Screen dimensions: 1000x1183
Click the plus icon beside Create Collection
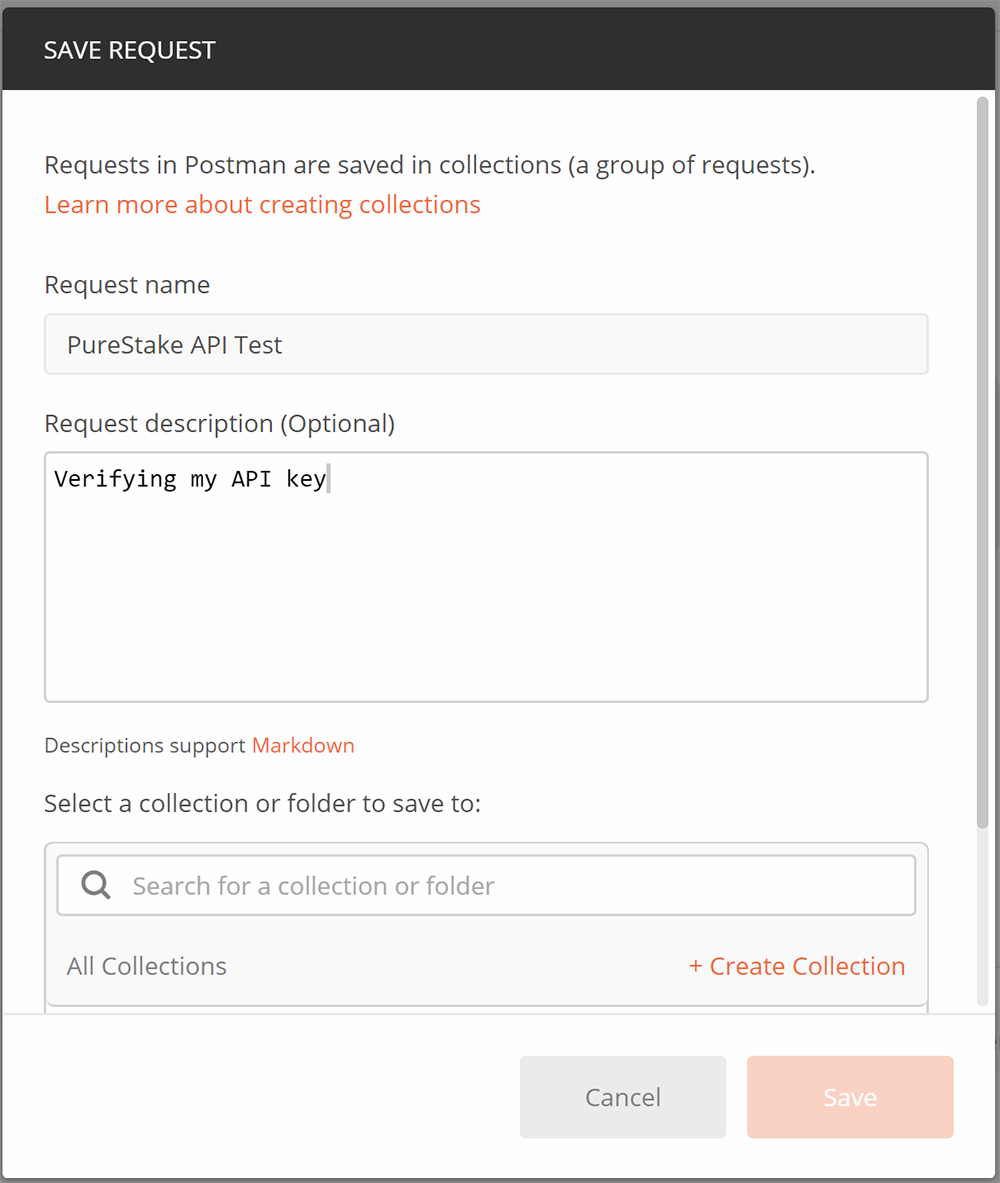tap(694, 966)
